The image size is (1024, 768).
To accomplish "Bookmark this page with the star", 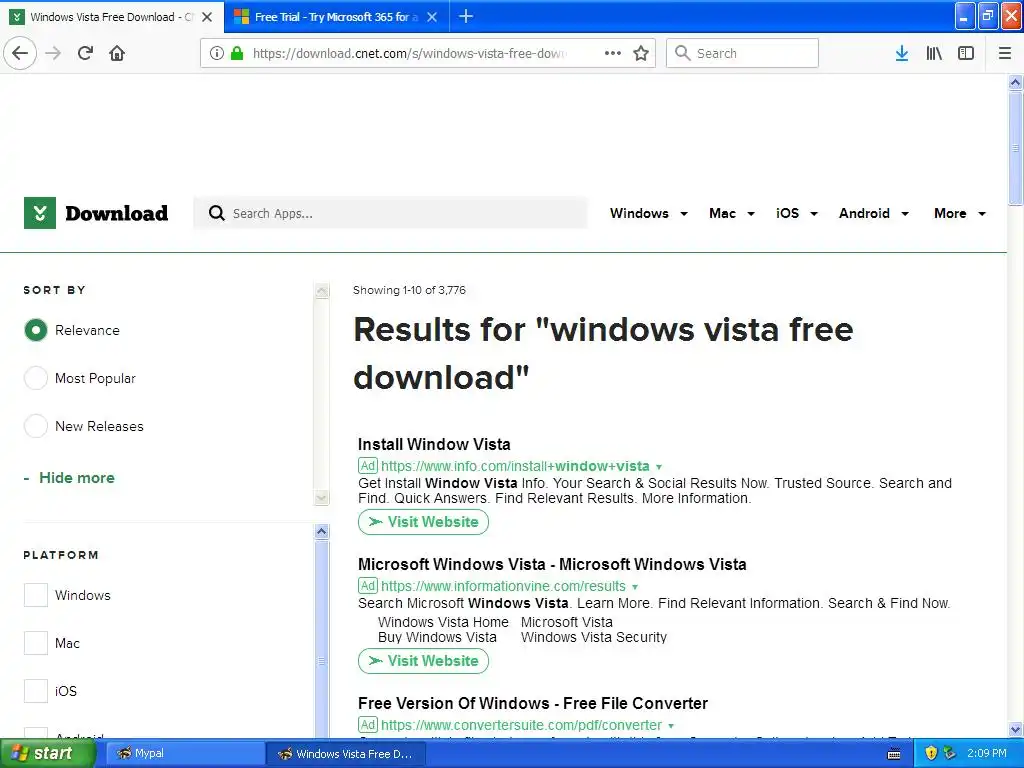I will click(641, 53).
